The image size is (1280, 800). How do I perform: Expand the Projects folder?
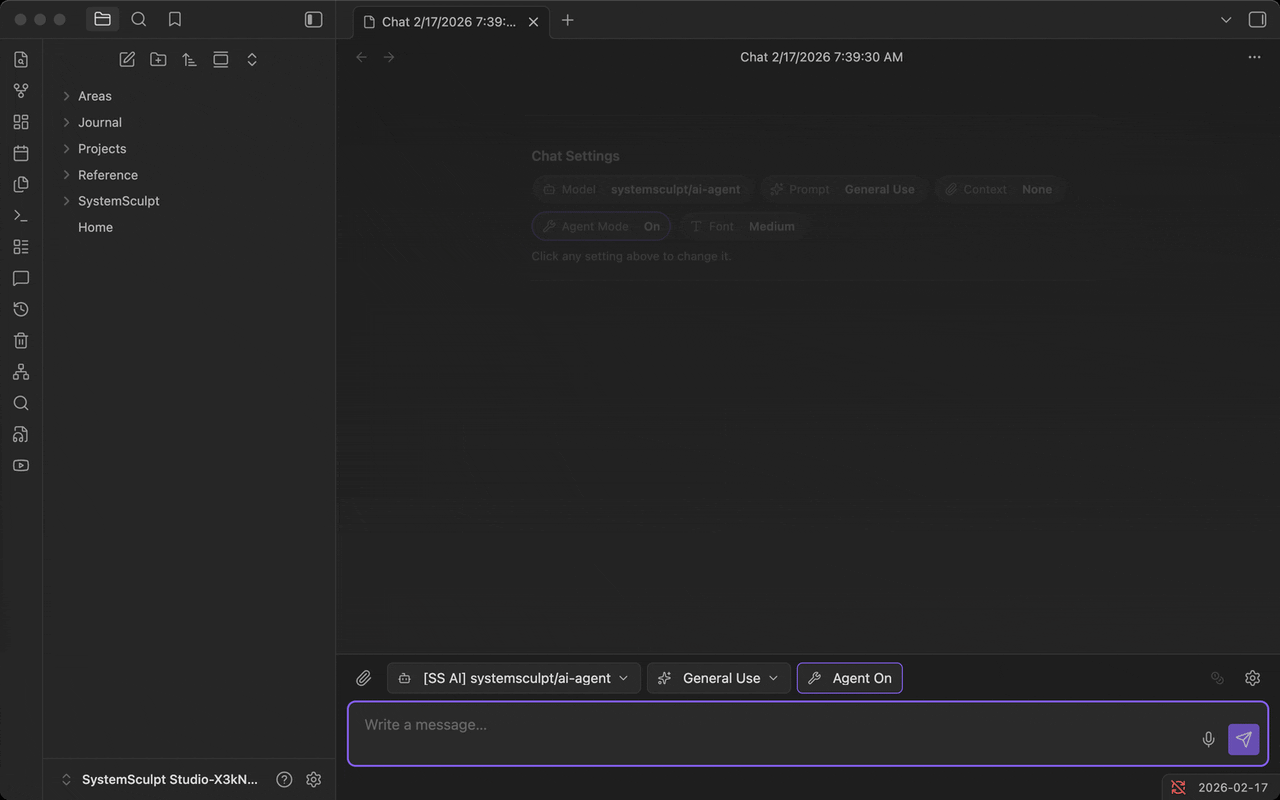tap(102, 149)
